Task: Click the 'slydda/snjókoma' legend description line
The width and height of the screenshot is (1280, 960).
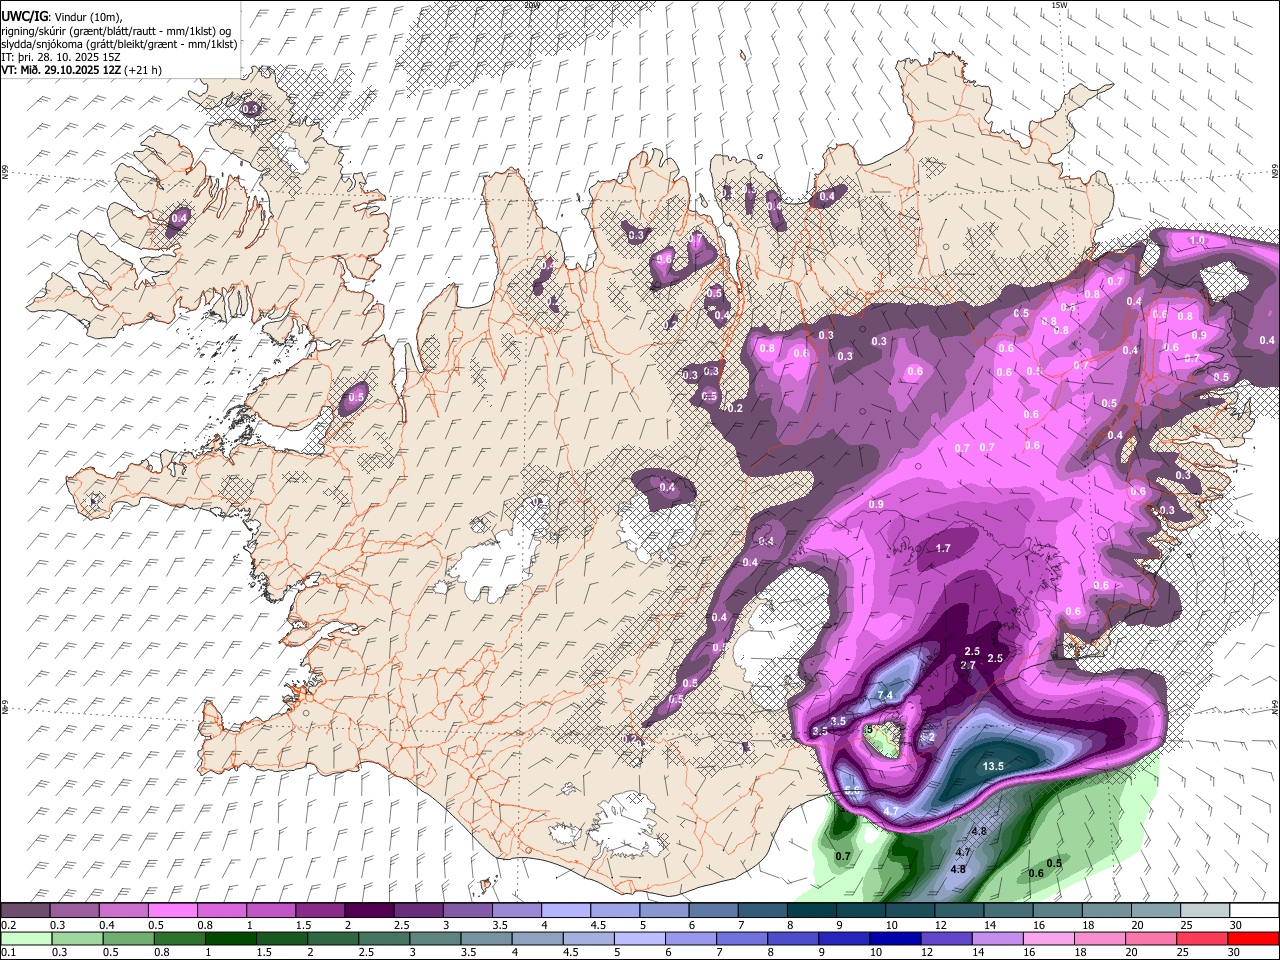Action: pos(119,44)
